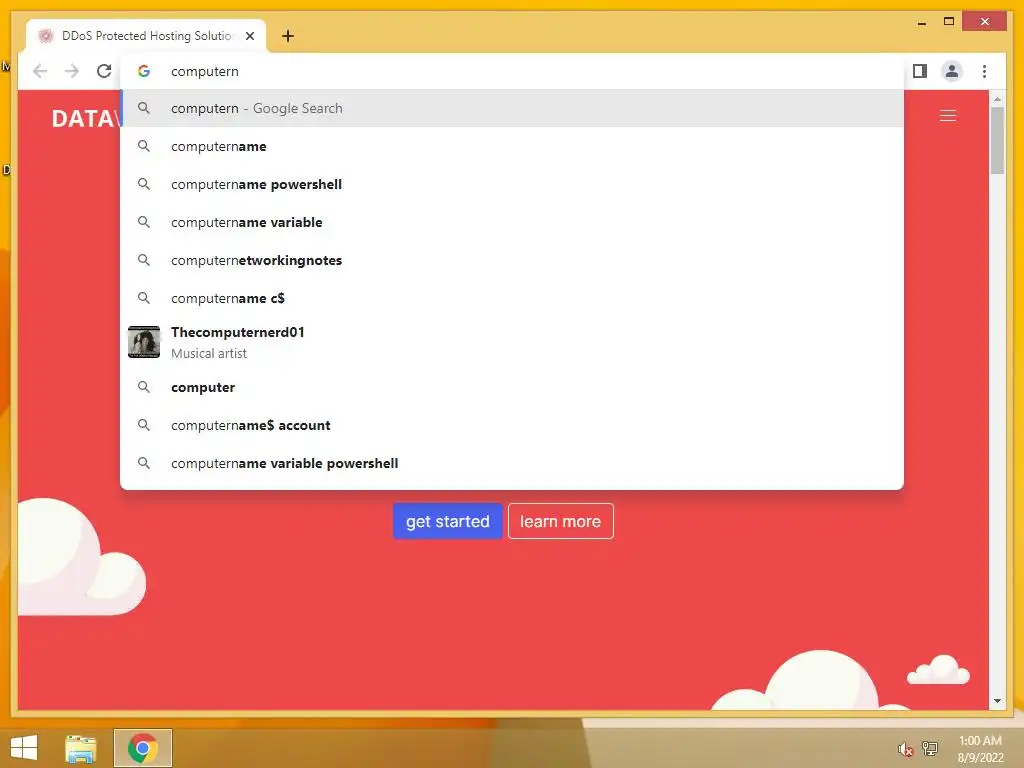Viewport: 1024px width, 768px height.
Task: Click the scrollbar down arrow
Action: click(997, 701)
